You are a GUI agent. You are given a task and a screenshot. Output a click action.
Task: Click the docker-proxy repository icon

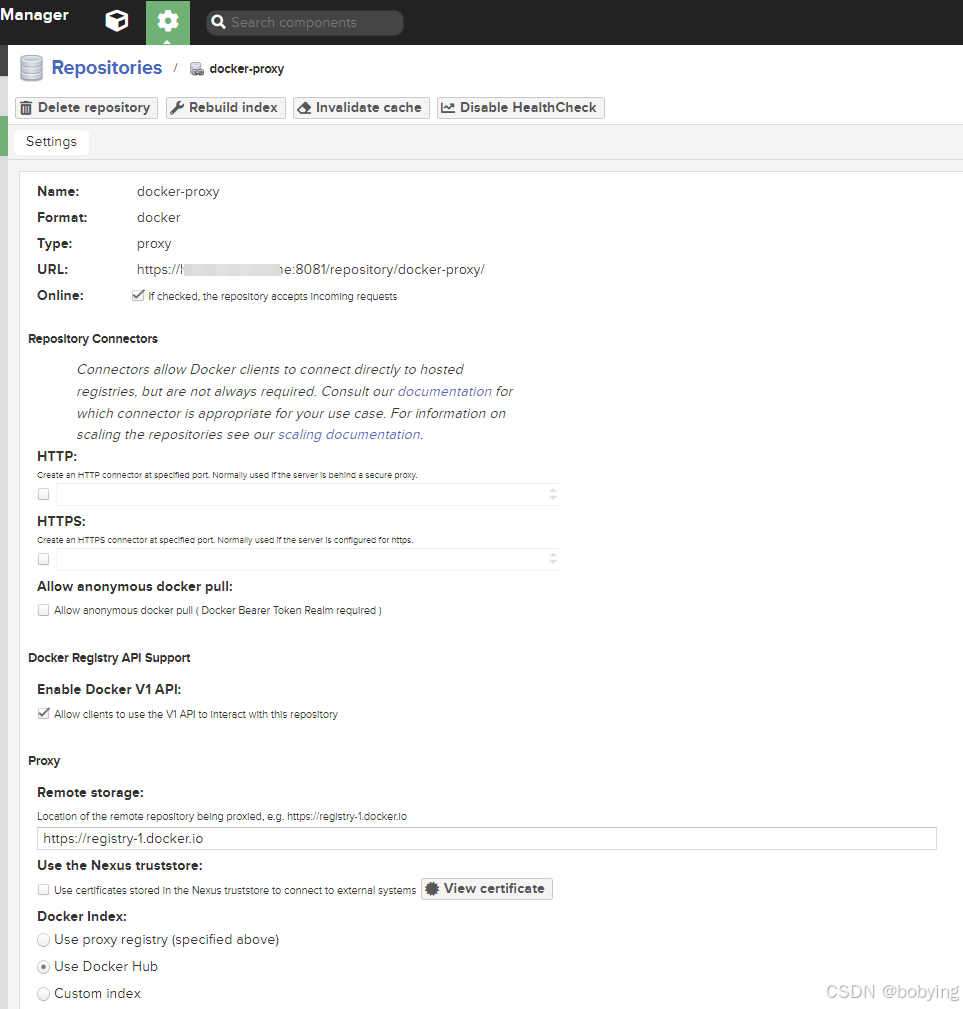[197, 69]
